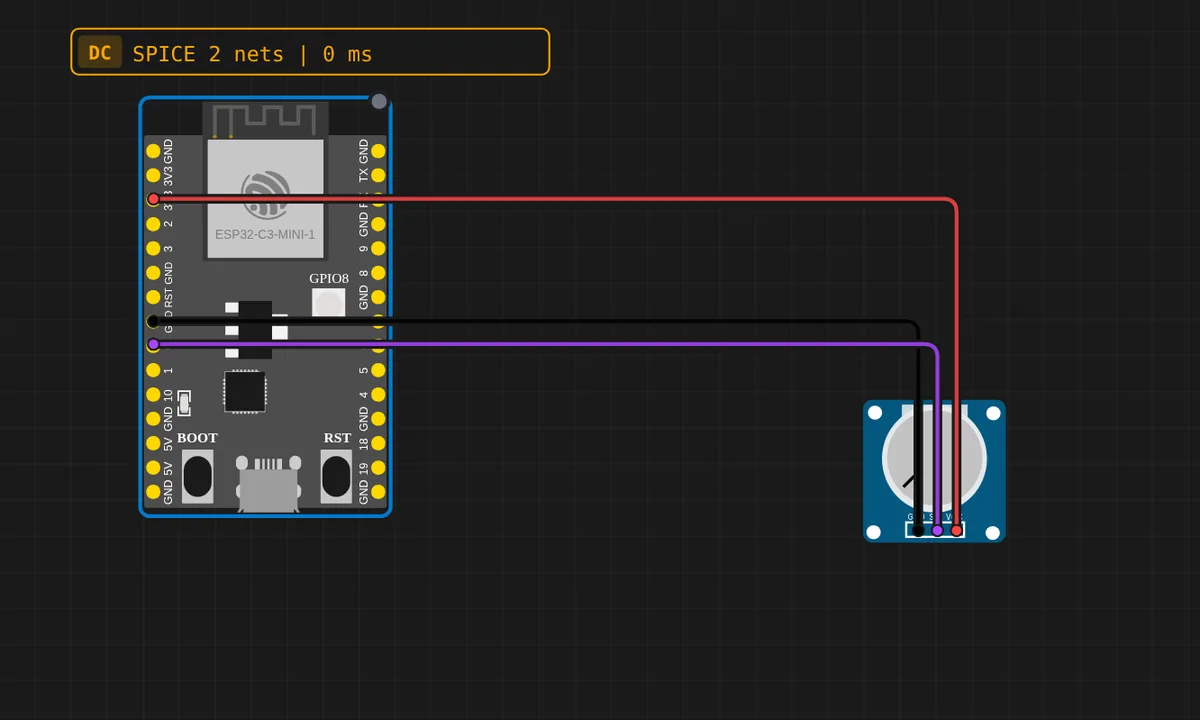Viewport: 1200px width, 720px height.
Task: Click the GND pin where the black wire starts
Action: click(153, 321)
